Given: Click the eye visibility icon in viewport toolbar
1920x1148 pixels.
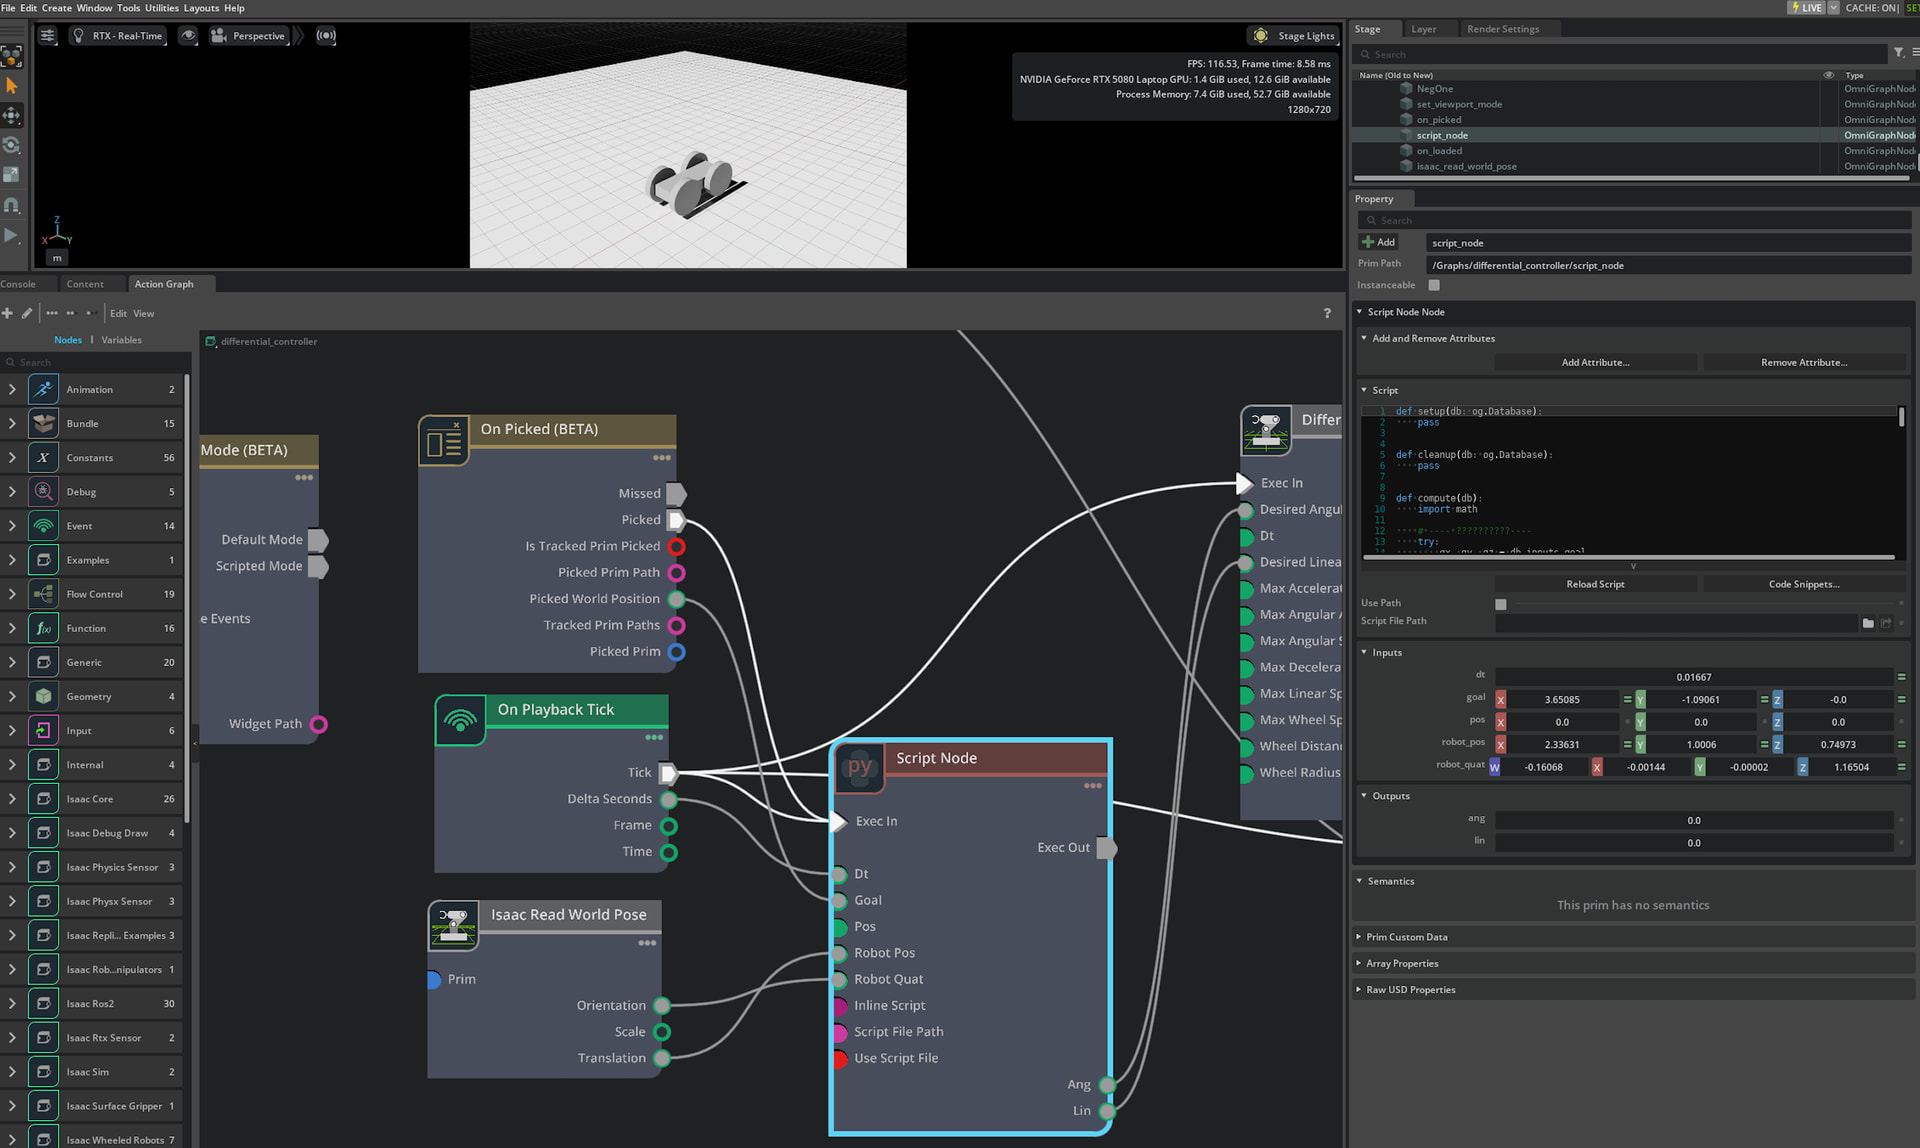Looking at the screenshot, I should coord(188,35).
